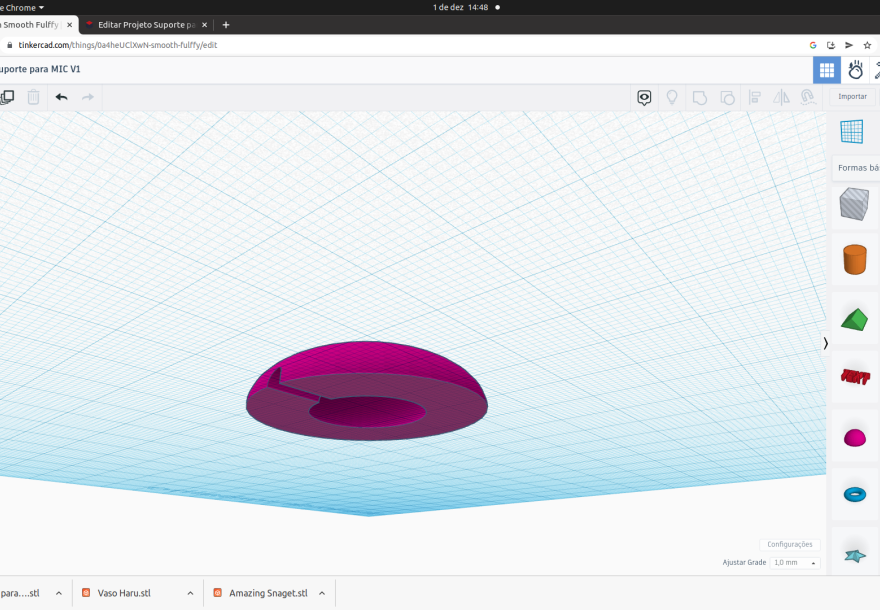
Task: Redo the last undone action
Action: [88, 97]
